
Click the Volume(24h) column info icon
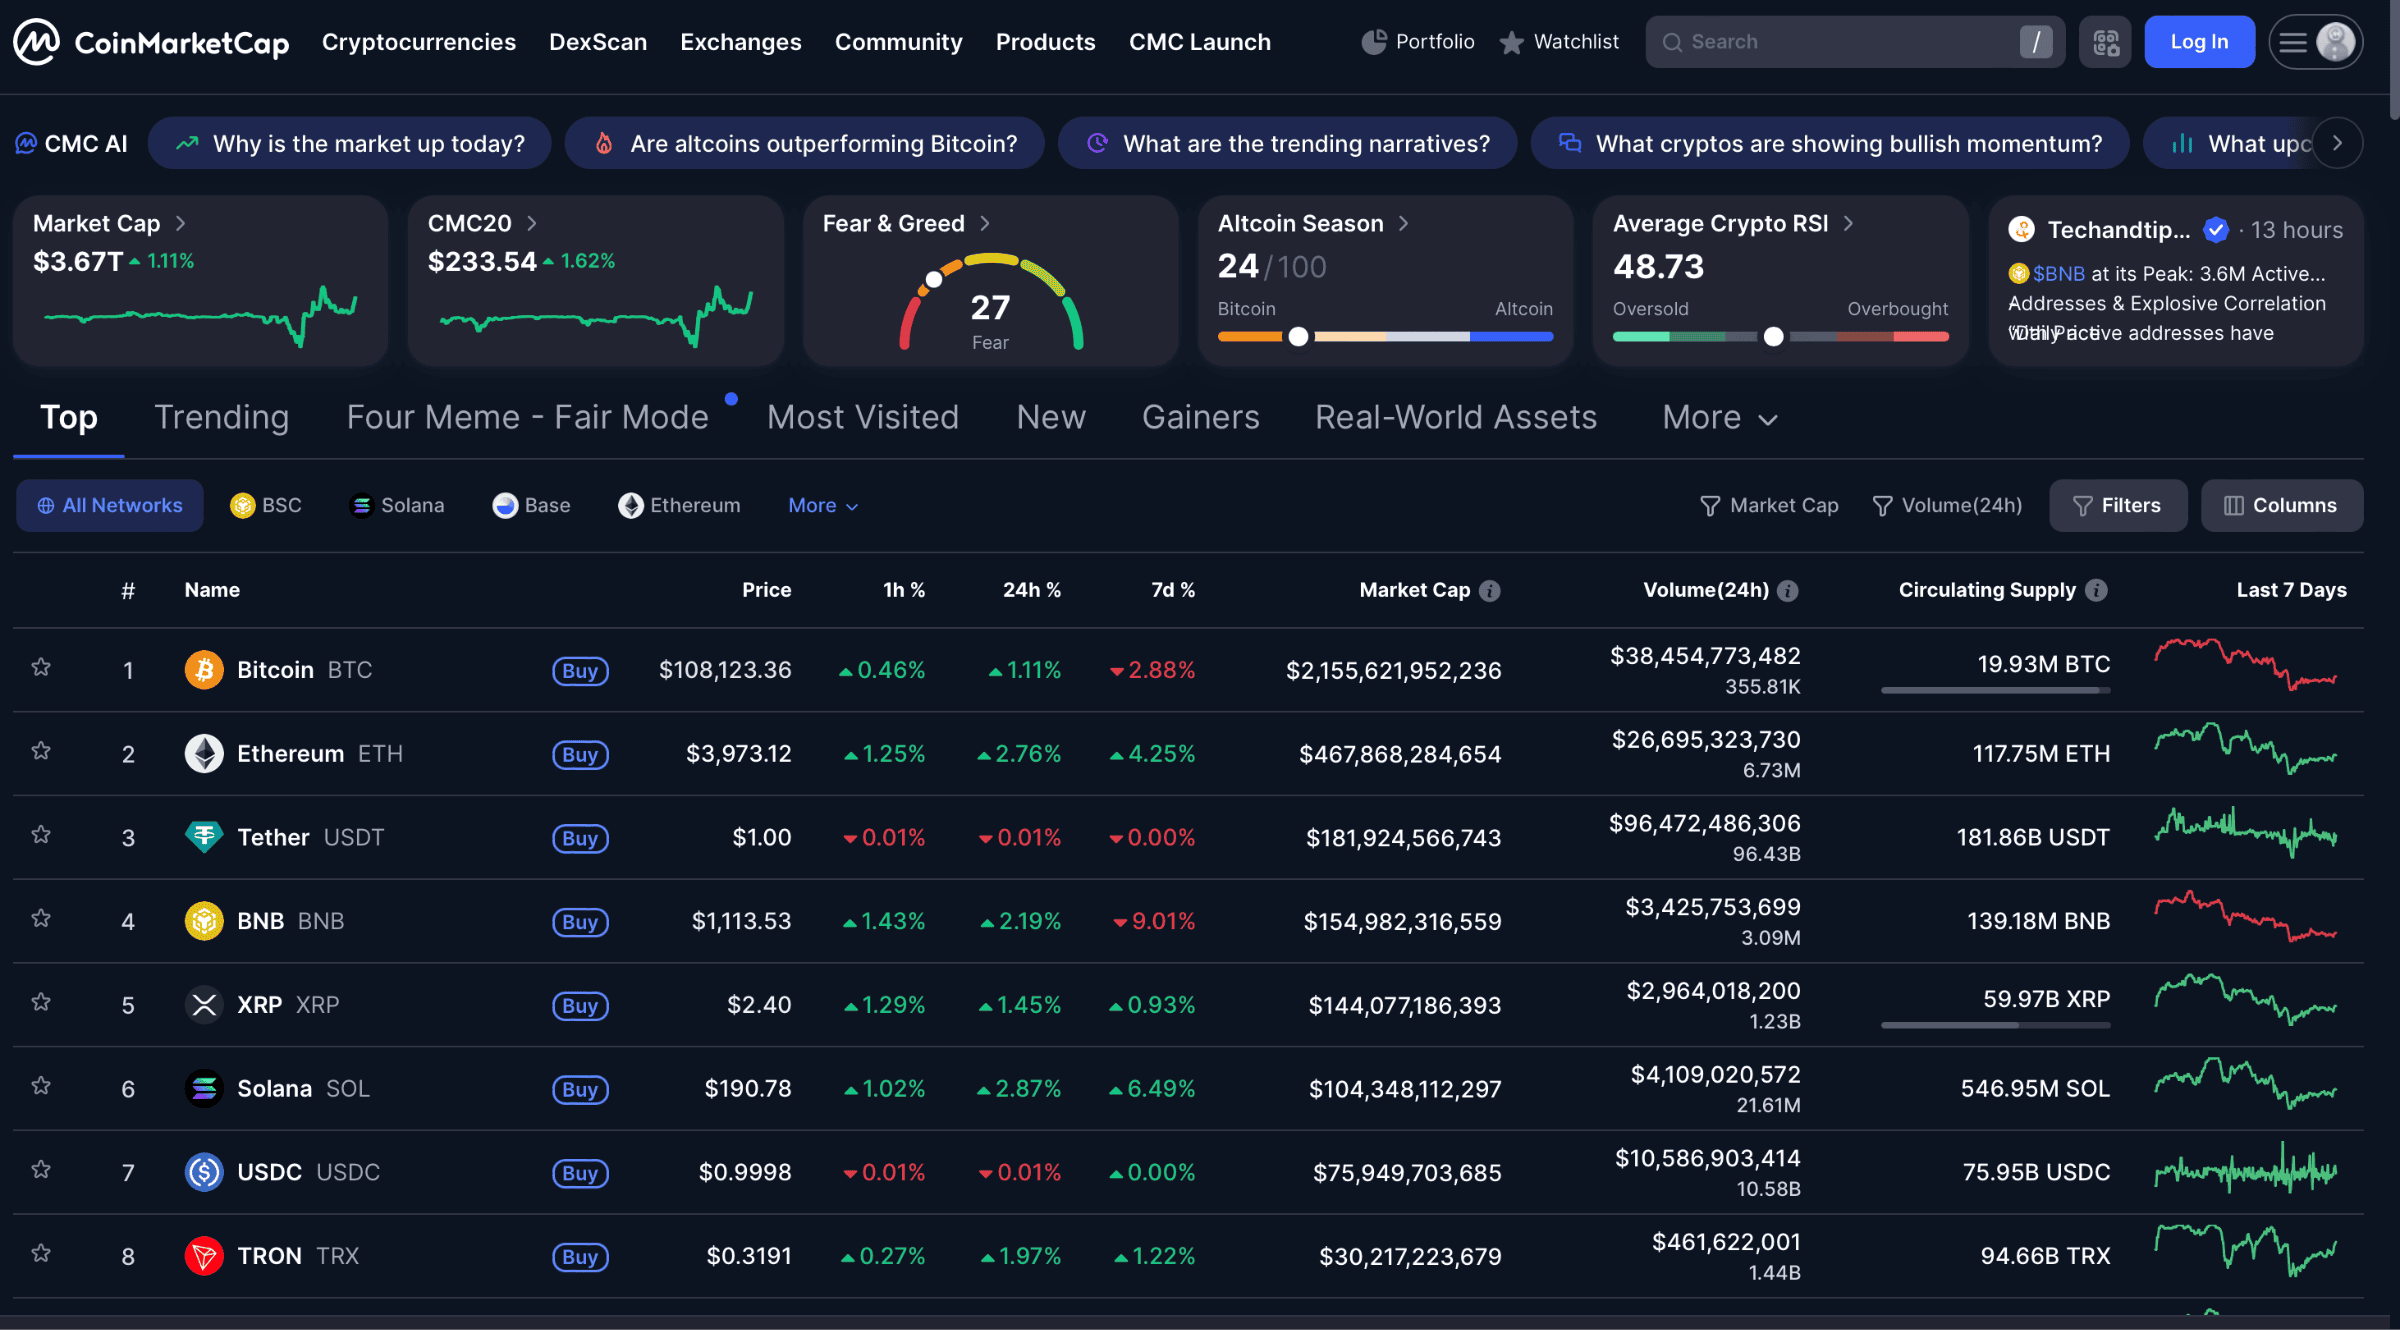click(x=1788, y=591)
